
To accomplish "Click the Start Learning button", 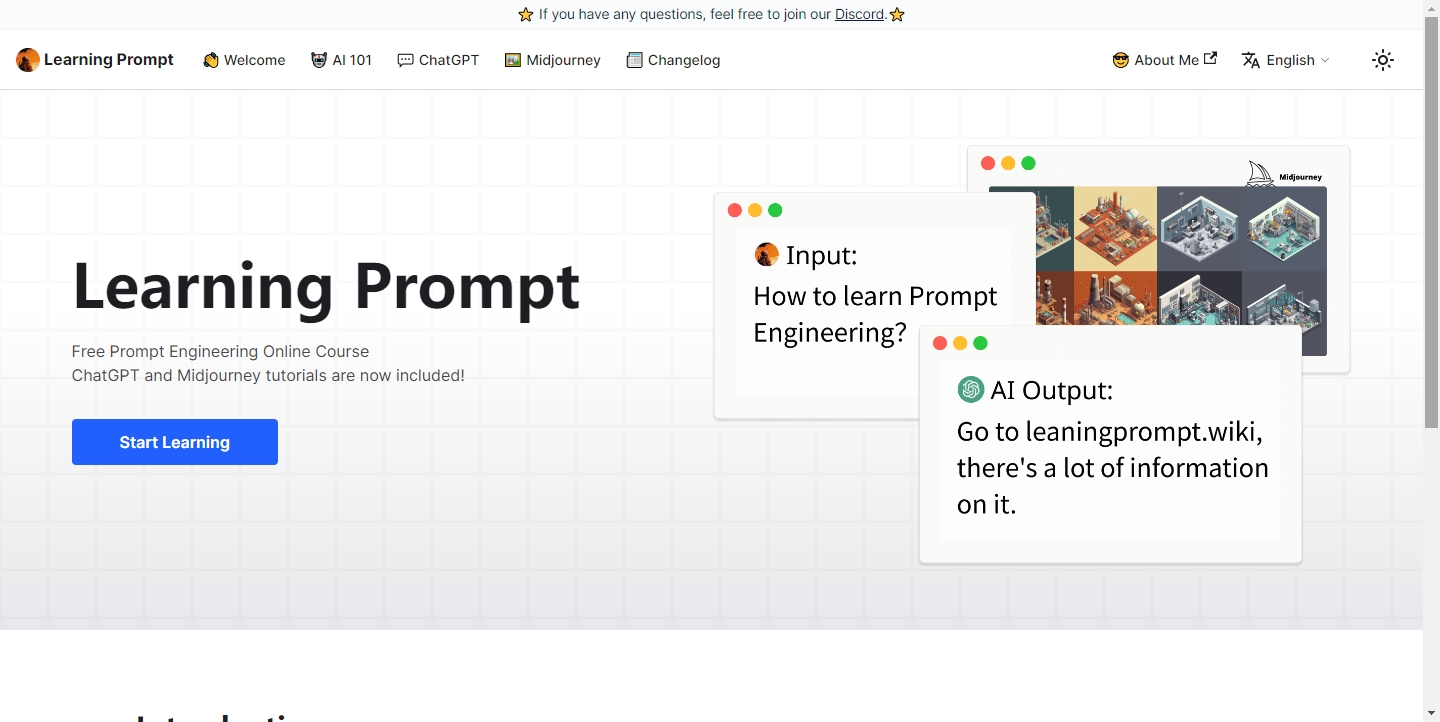I will point(175,442).
